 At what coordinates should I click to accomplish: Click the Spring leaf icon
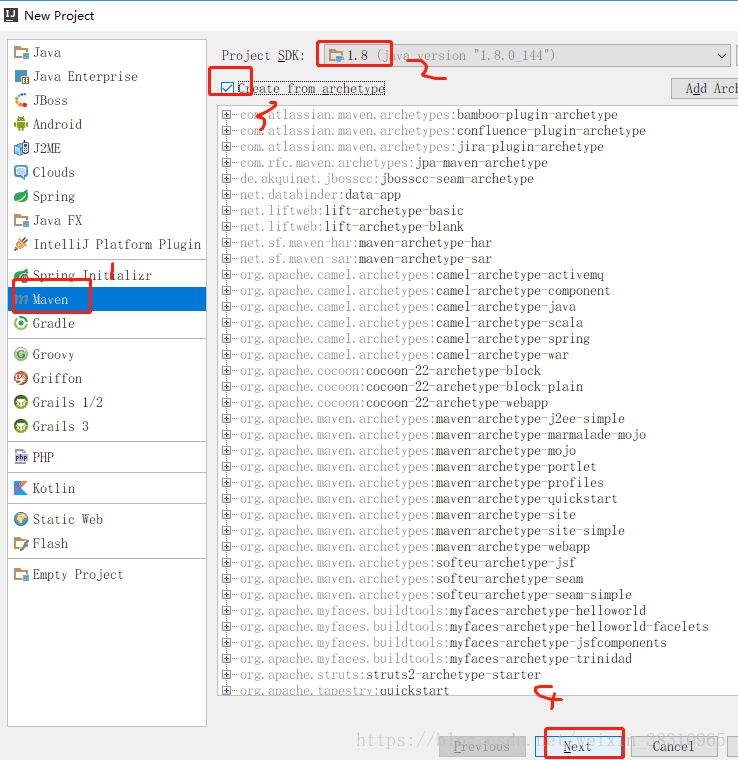click(x=21, y=196)
